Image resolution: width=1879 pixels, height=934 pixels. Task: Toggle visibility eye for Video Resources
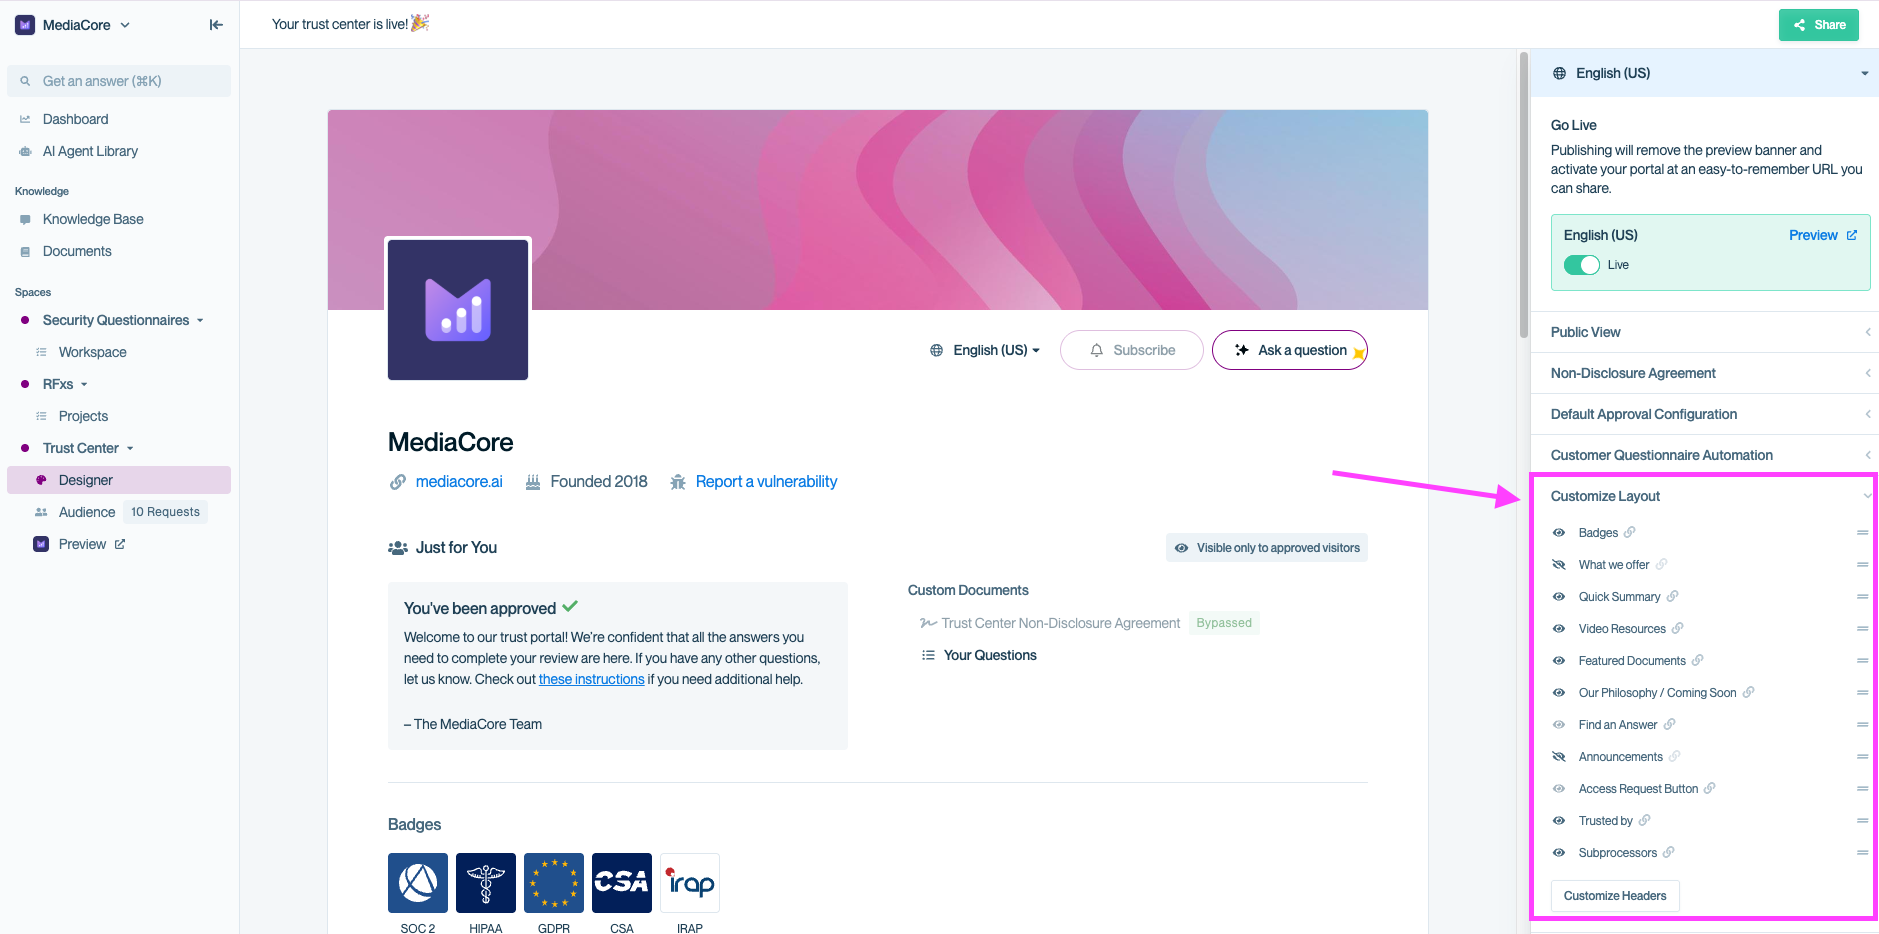coord(1558,629)
